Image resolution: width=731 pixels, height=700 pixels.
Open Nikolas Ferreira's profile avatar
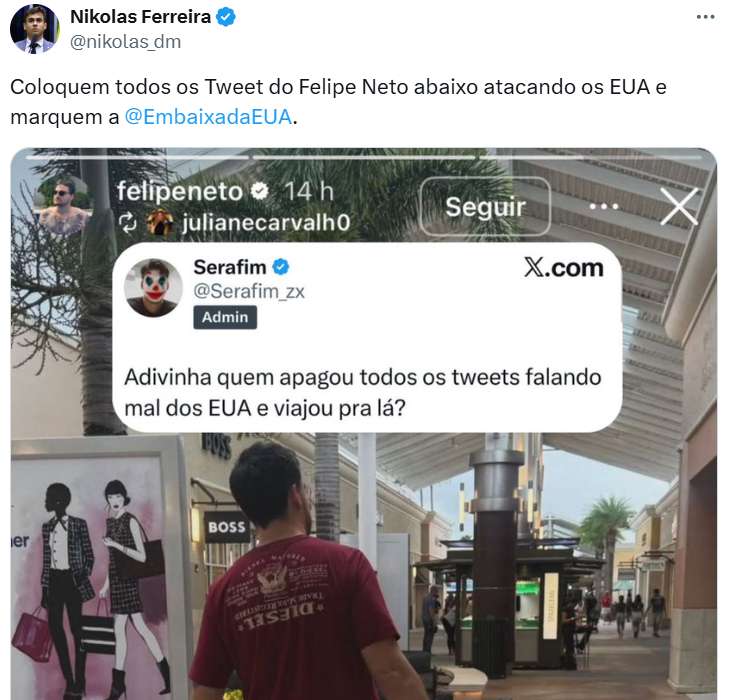click(x=34, y=29)
